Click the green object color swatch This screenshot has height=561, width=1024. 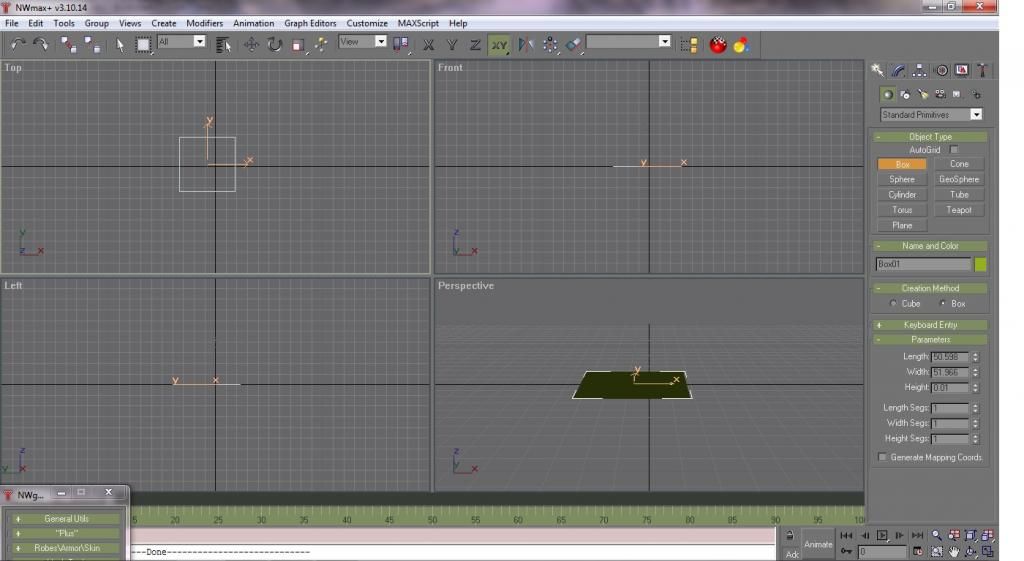(x=980, y=264)
